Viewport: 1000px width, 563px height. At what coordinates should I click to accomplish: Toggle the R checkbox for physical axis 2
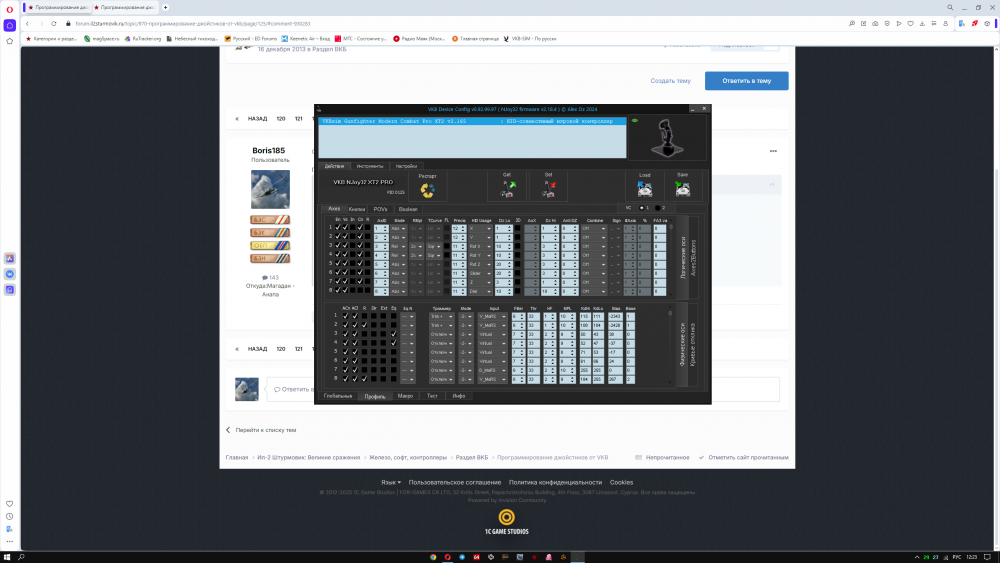coord(364,325)
